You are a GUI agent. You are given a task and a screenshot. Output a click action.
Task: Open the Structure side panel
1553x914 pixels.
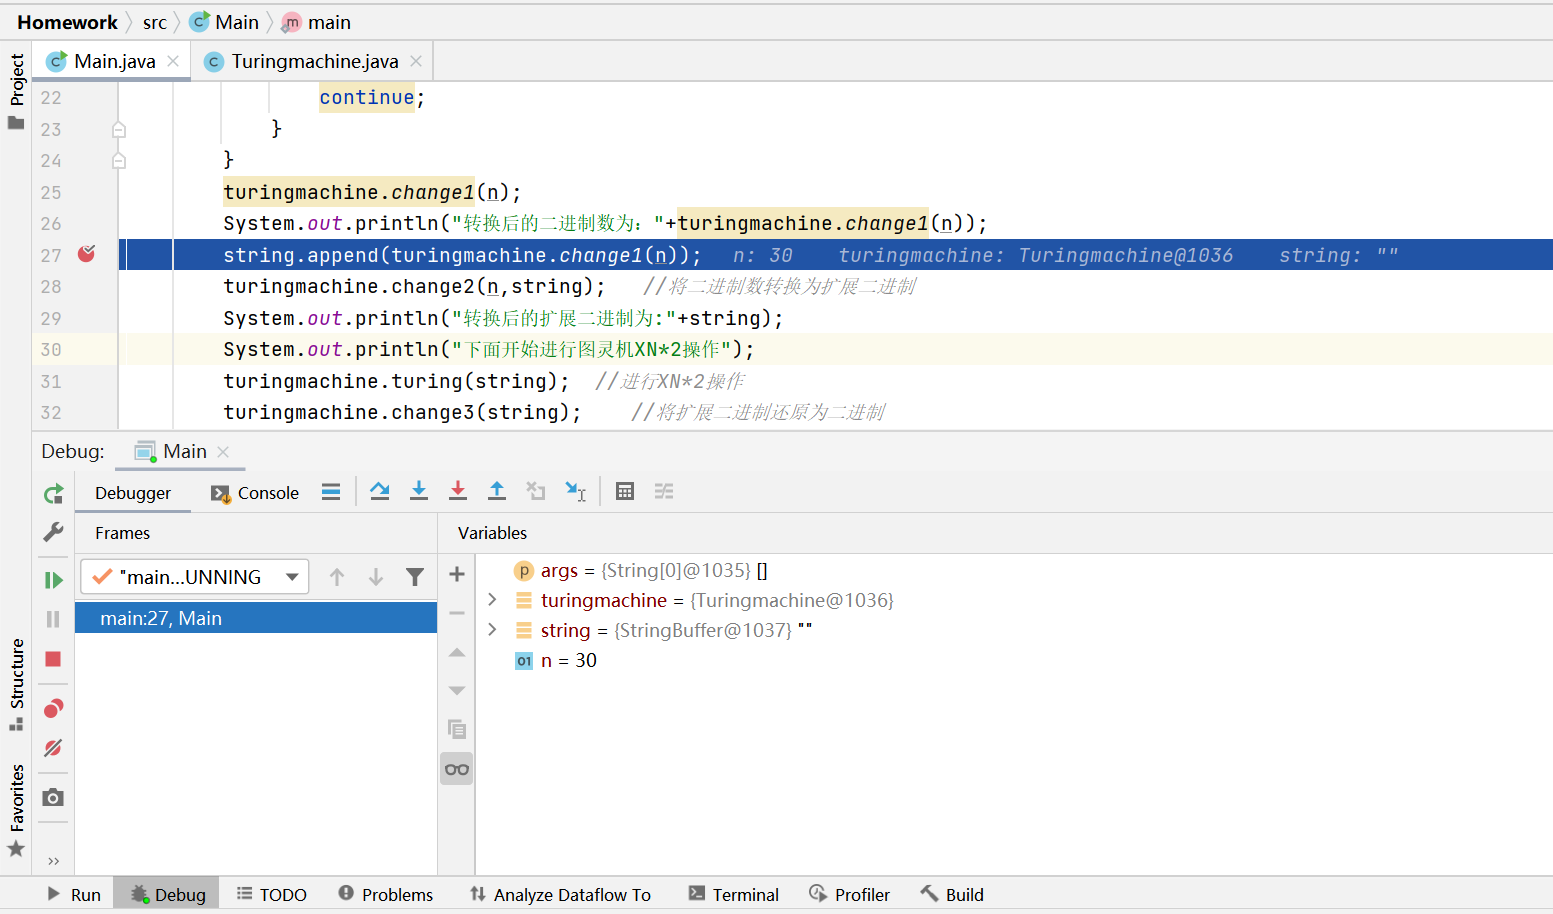(16, 684)
